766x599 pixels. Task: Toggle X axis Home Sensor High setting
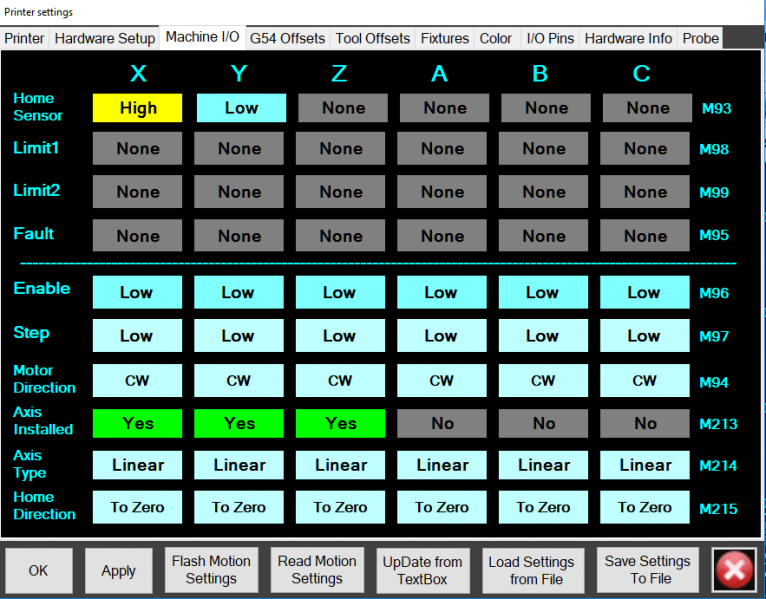[138, 108]
